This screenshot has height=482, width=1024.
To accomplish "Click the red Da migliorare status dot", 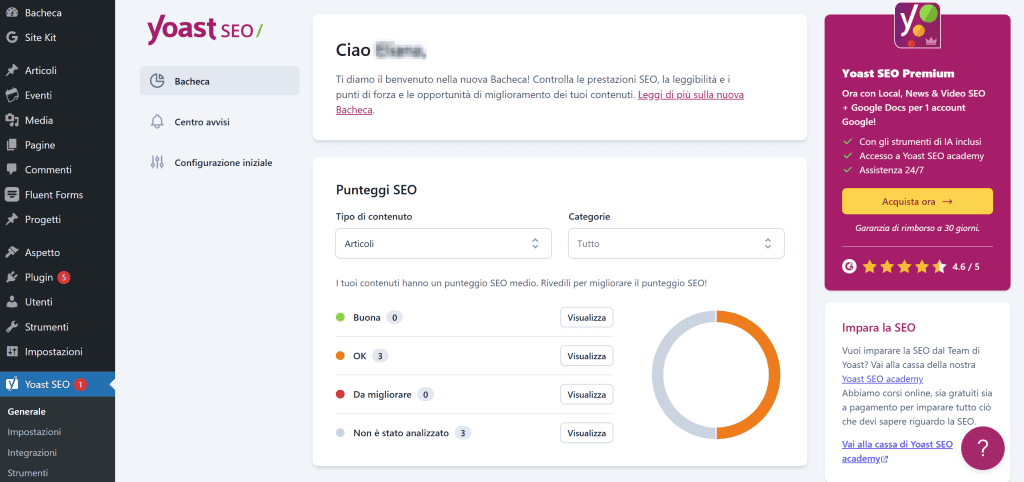I will 340,394.
